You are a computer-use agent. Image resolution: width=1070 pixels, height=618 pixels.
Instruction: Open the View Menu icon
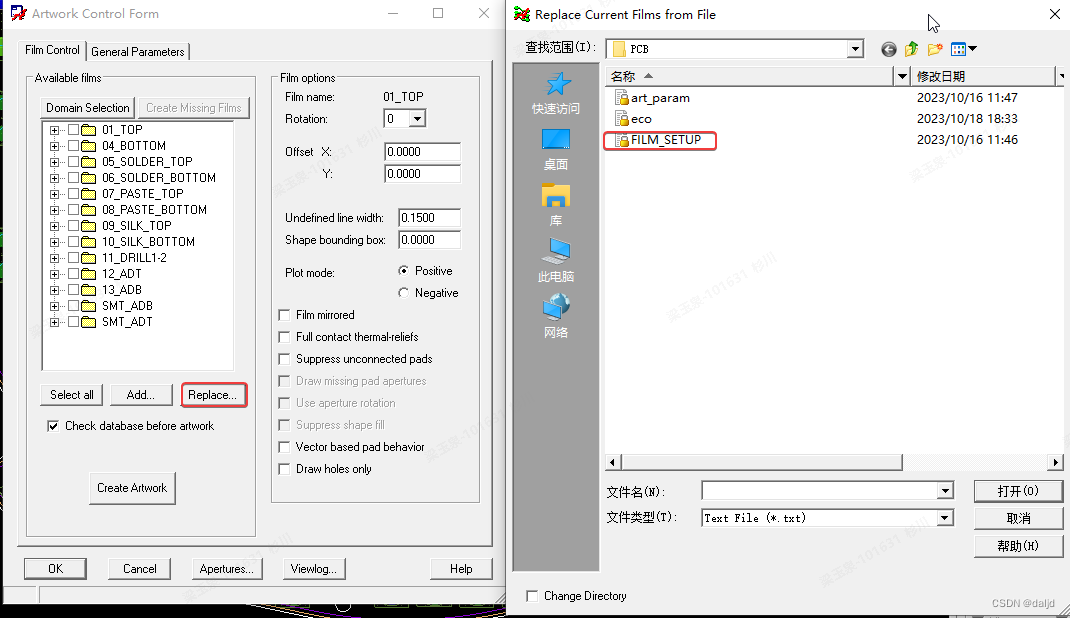click(964, 49)
